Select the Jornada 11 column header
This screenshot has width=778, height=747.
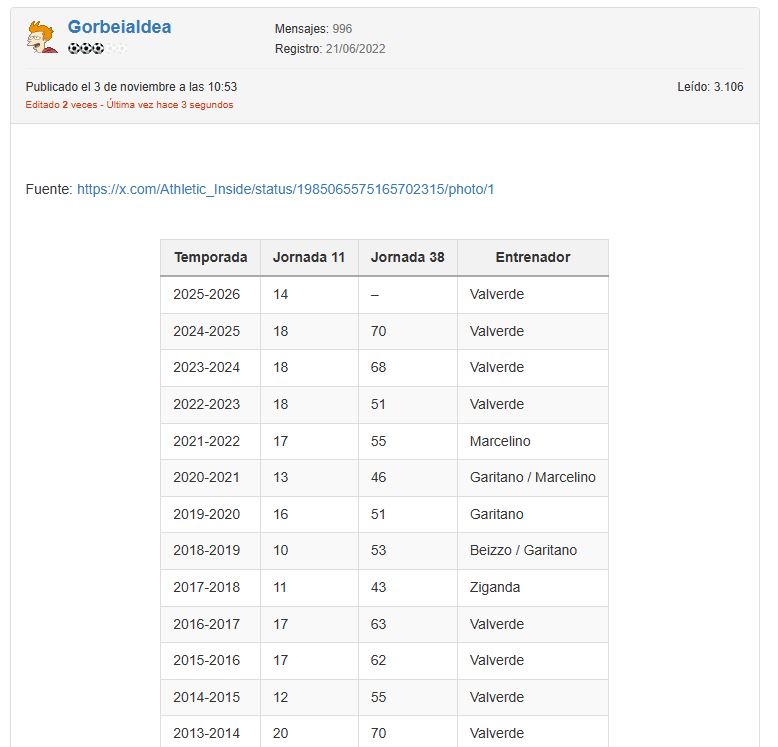[308, 257]
